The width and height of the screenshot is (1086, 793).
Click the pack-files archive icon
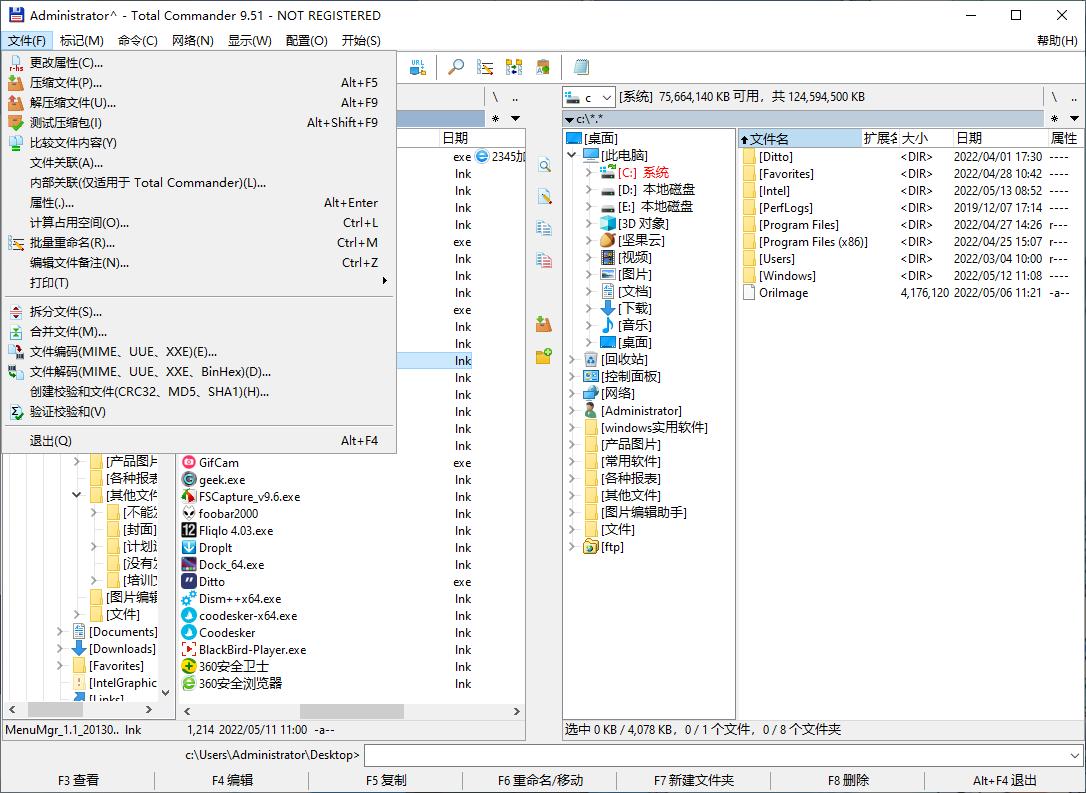[x=544, y=323]
